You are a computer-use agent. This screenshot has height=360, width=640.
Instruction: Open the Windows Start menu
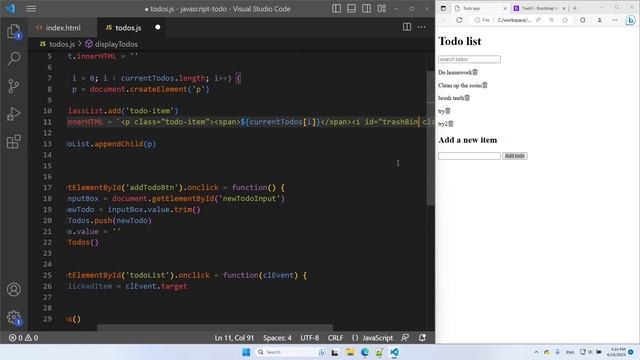(246, 352)
